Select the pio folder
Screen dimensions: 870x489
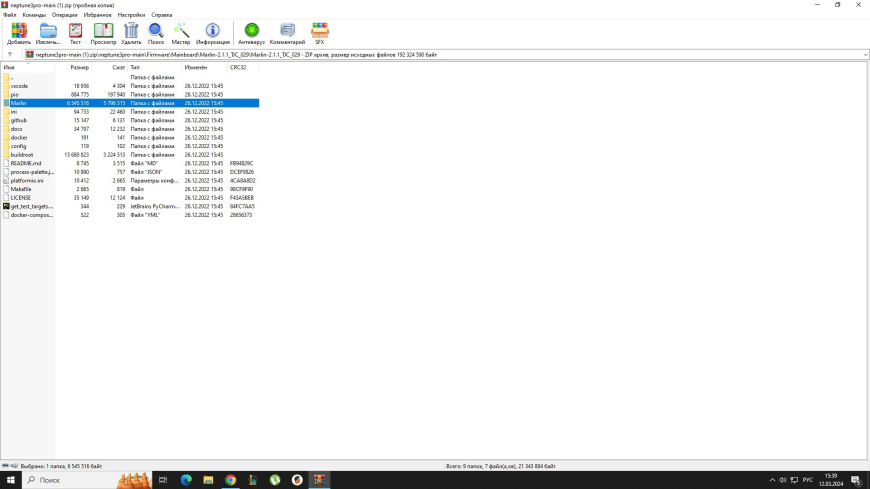click(14, 94)
